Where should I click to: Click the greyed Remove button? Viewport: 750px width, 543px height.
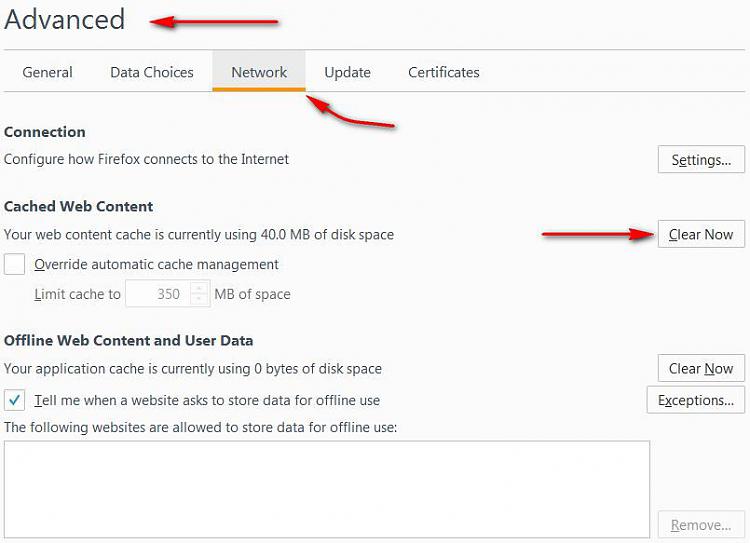(701, 525)
